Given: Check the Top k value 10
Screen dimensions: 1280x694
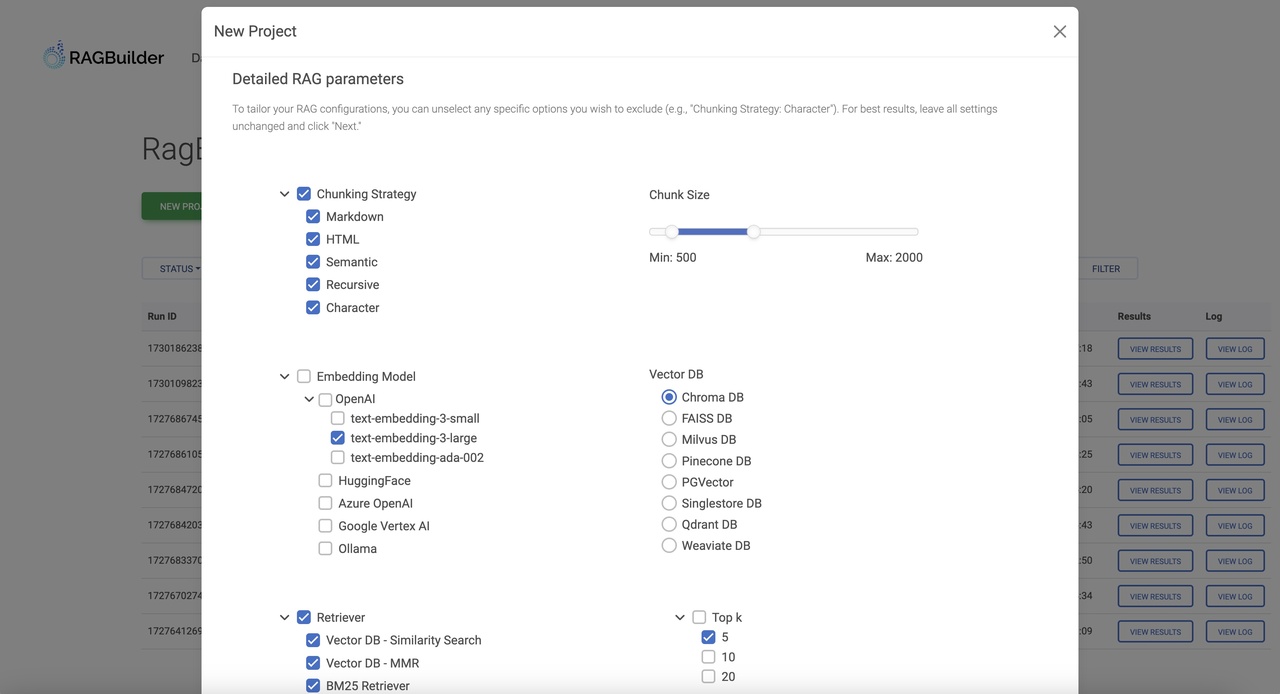Looking at the screenshot, I should [x=708, y=657].
